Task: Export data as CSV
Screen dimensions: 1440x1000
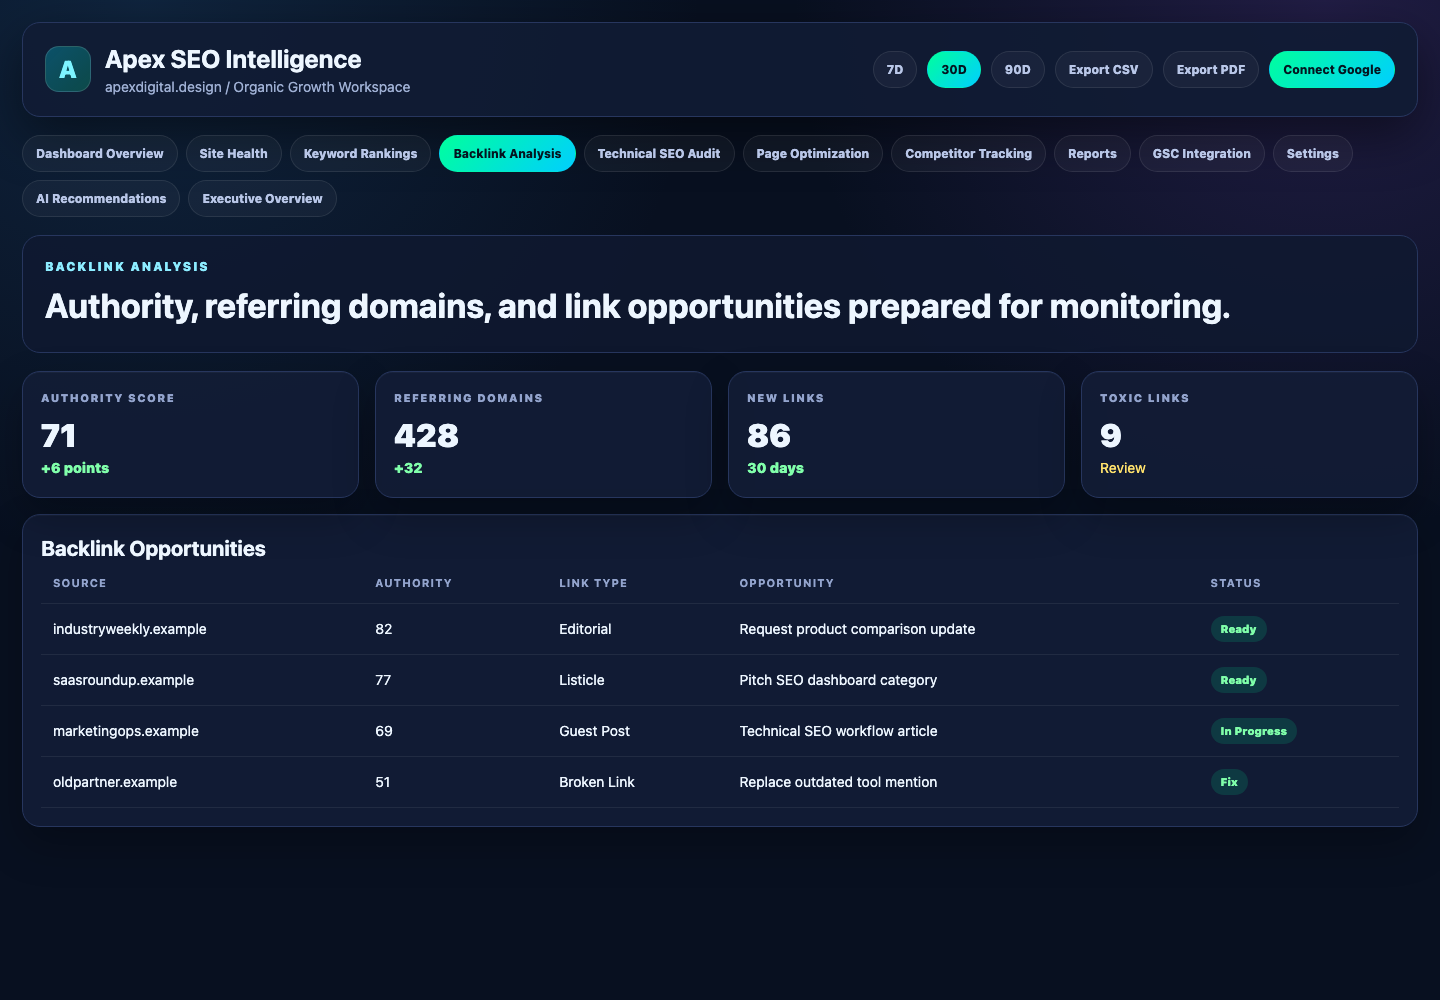Action: (x=1103, y=70)
